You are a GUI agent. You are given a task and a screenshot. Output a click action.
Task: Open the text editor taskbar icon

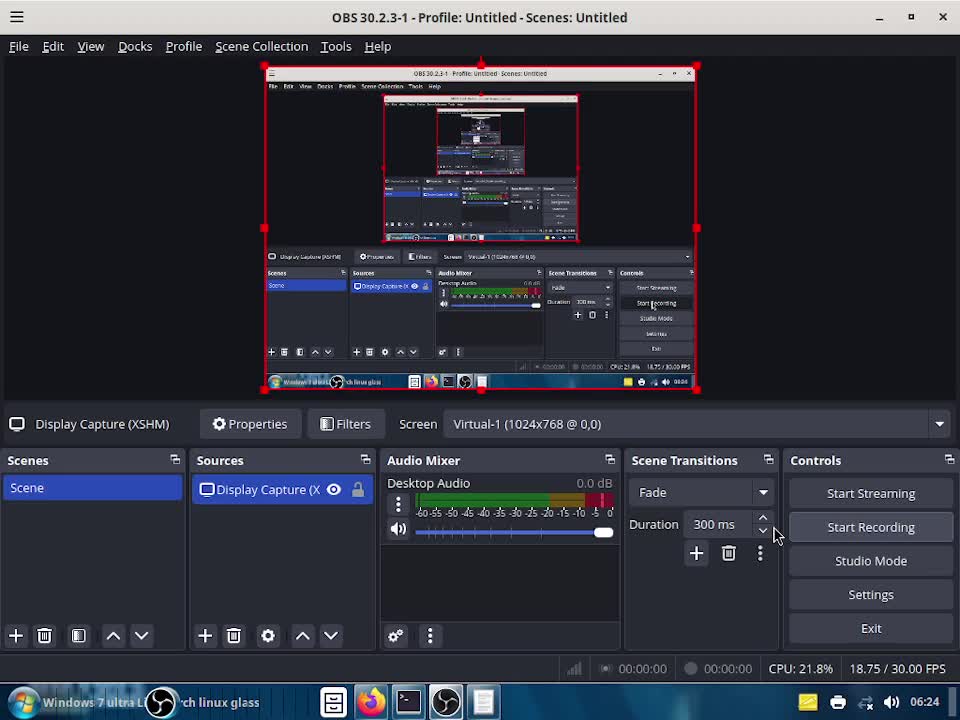[483, 702]
